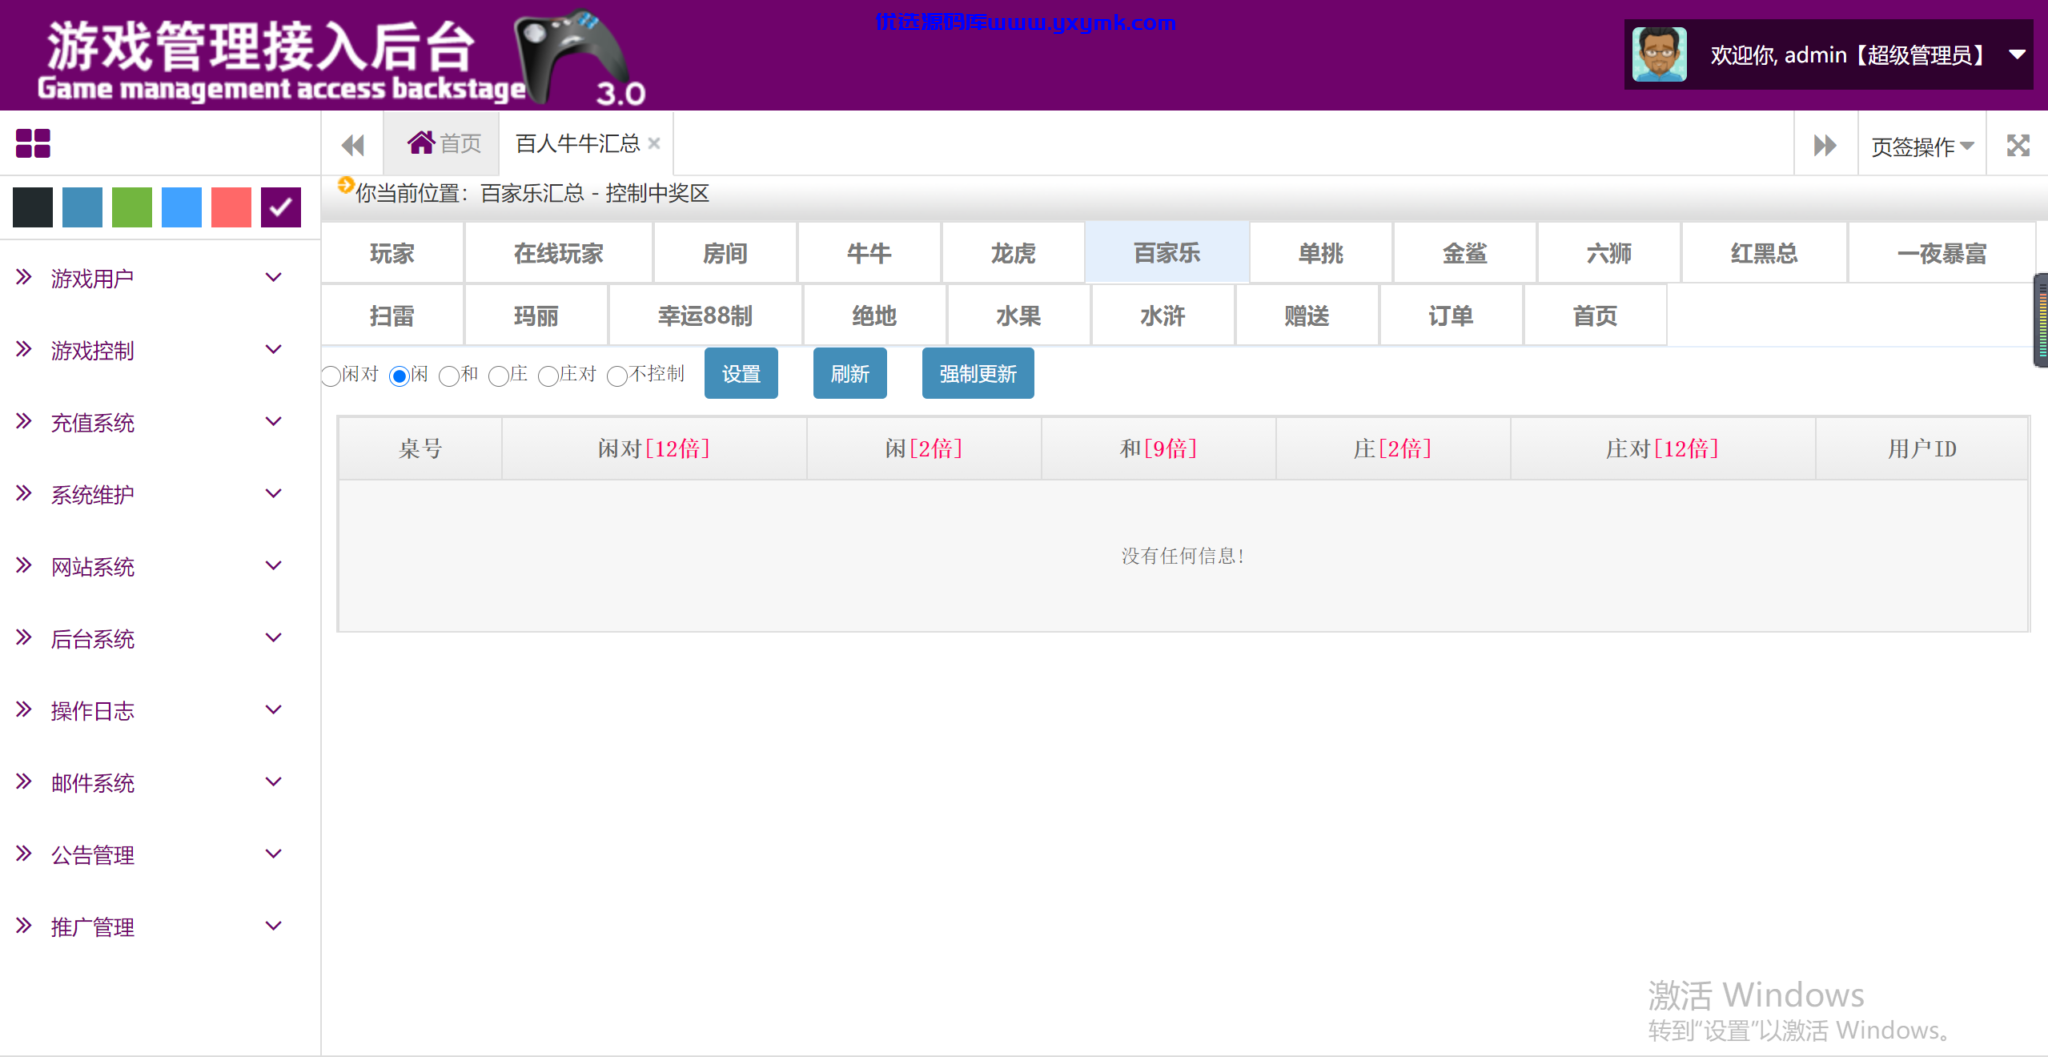The height and width of the screenshot is (1057, 2048).
Task: Select the 闲对 radio button
Action: (331, 376)
